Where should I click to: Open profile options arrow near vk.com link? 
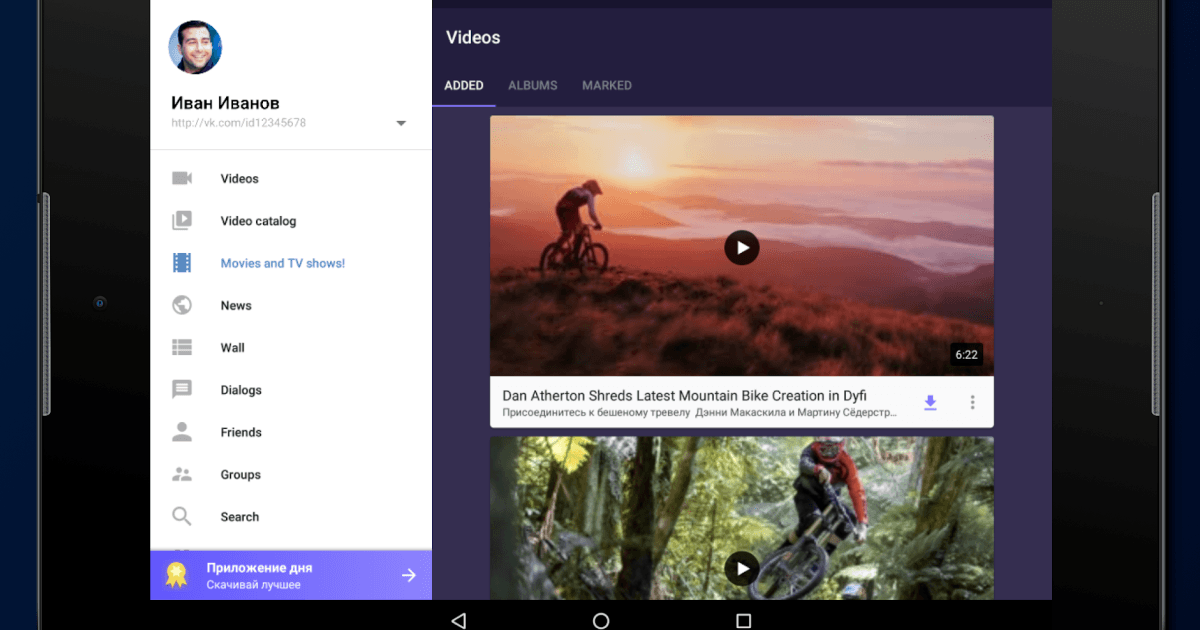tap(400, 122)
